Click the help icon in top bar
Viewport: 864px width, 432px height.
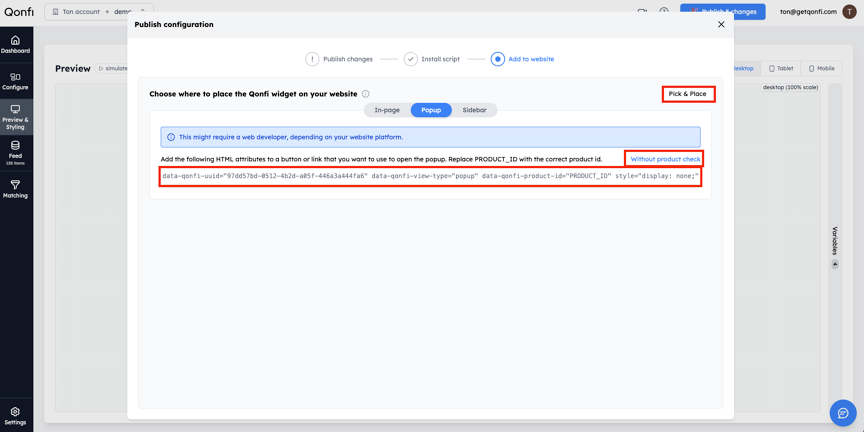pos(664,12)
